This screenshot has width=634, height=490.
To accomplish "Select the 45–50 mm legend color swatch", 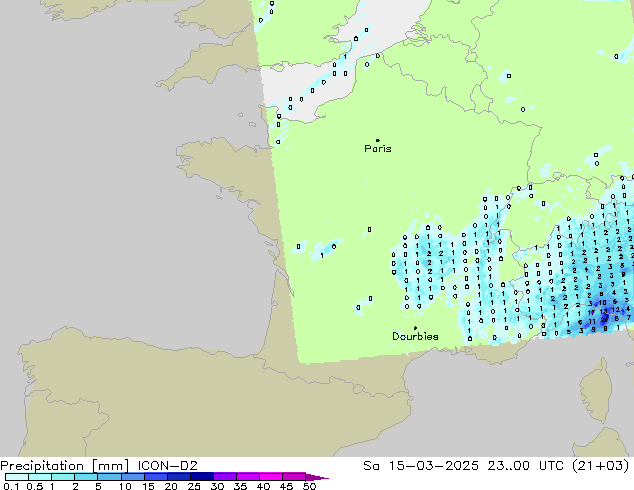I will (x=294, y=477).
